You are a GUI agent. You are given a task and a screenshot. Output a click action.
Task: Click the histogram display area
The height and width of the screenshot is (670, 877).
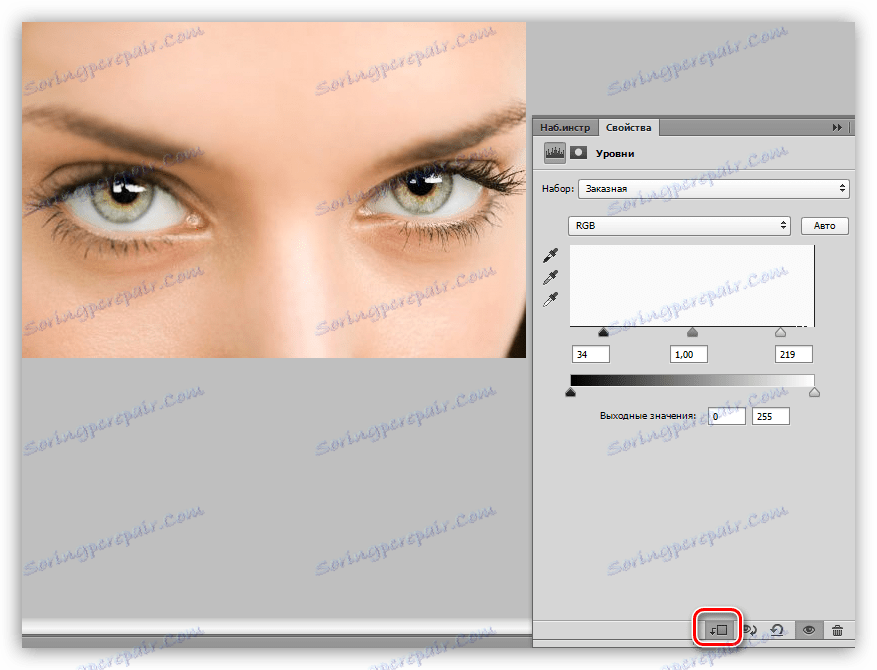click(x=692, y=286)
